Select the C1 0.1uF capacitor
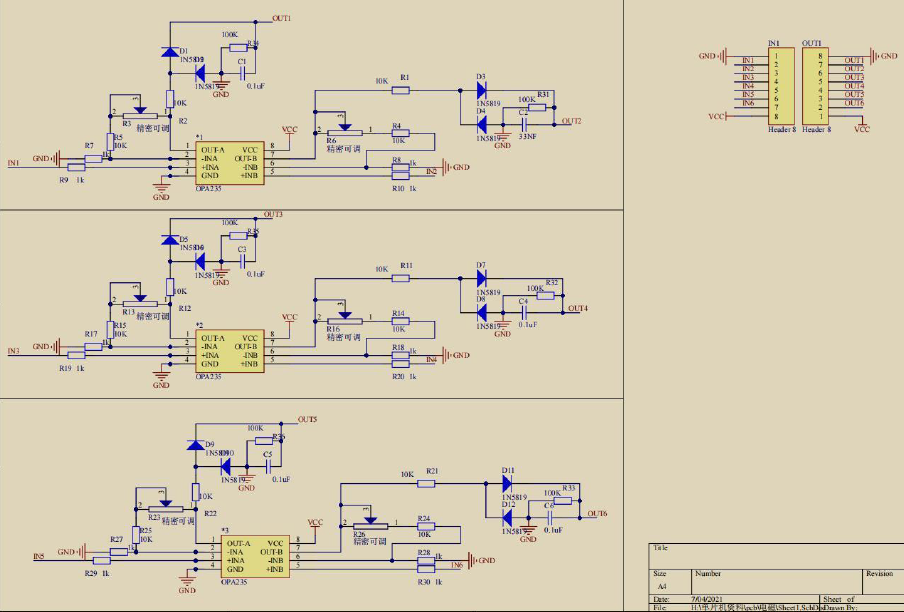 tap(243, 73)
